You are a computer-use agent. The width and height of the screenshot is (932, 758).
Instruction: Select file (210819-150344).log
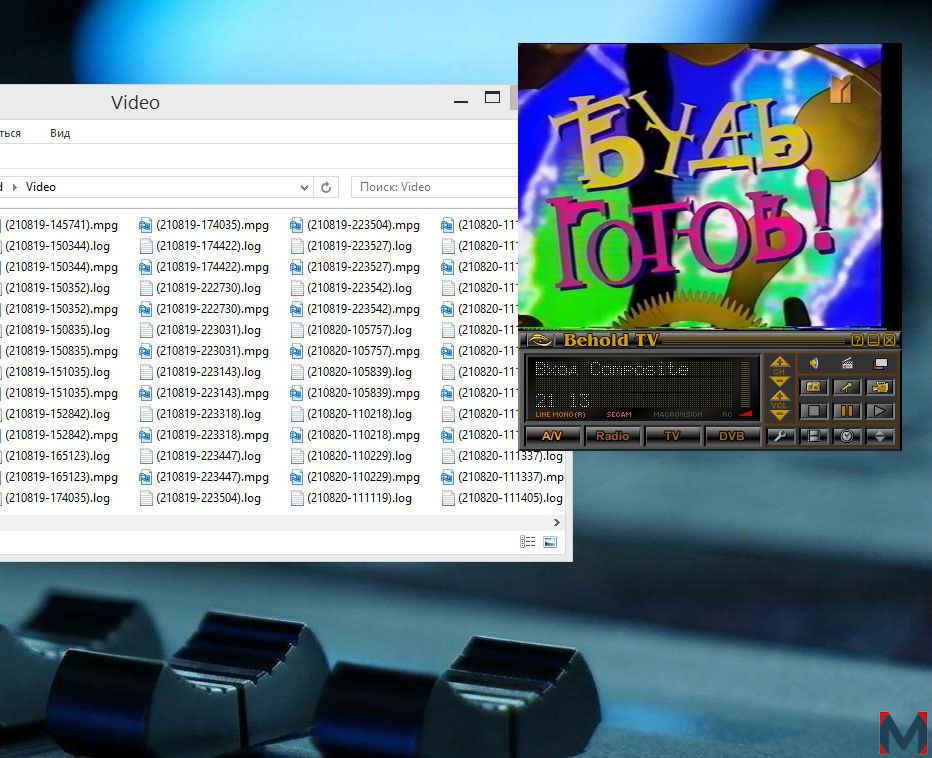[57, 246]
